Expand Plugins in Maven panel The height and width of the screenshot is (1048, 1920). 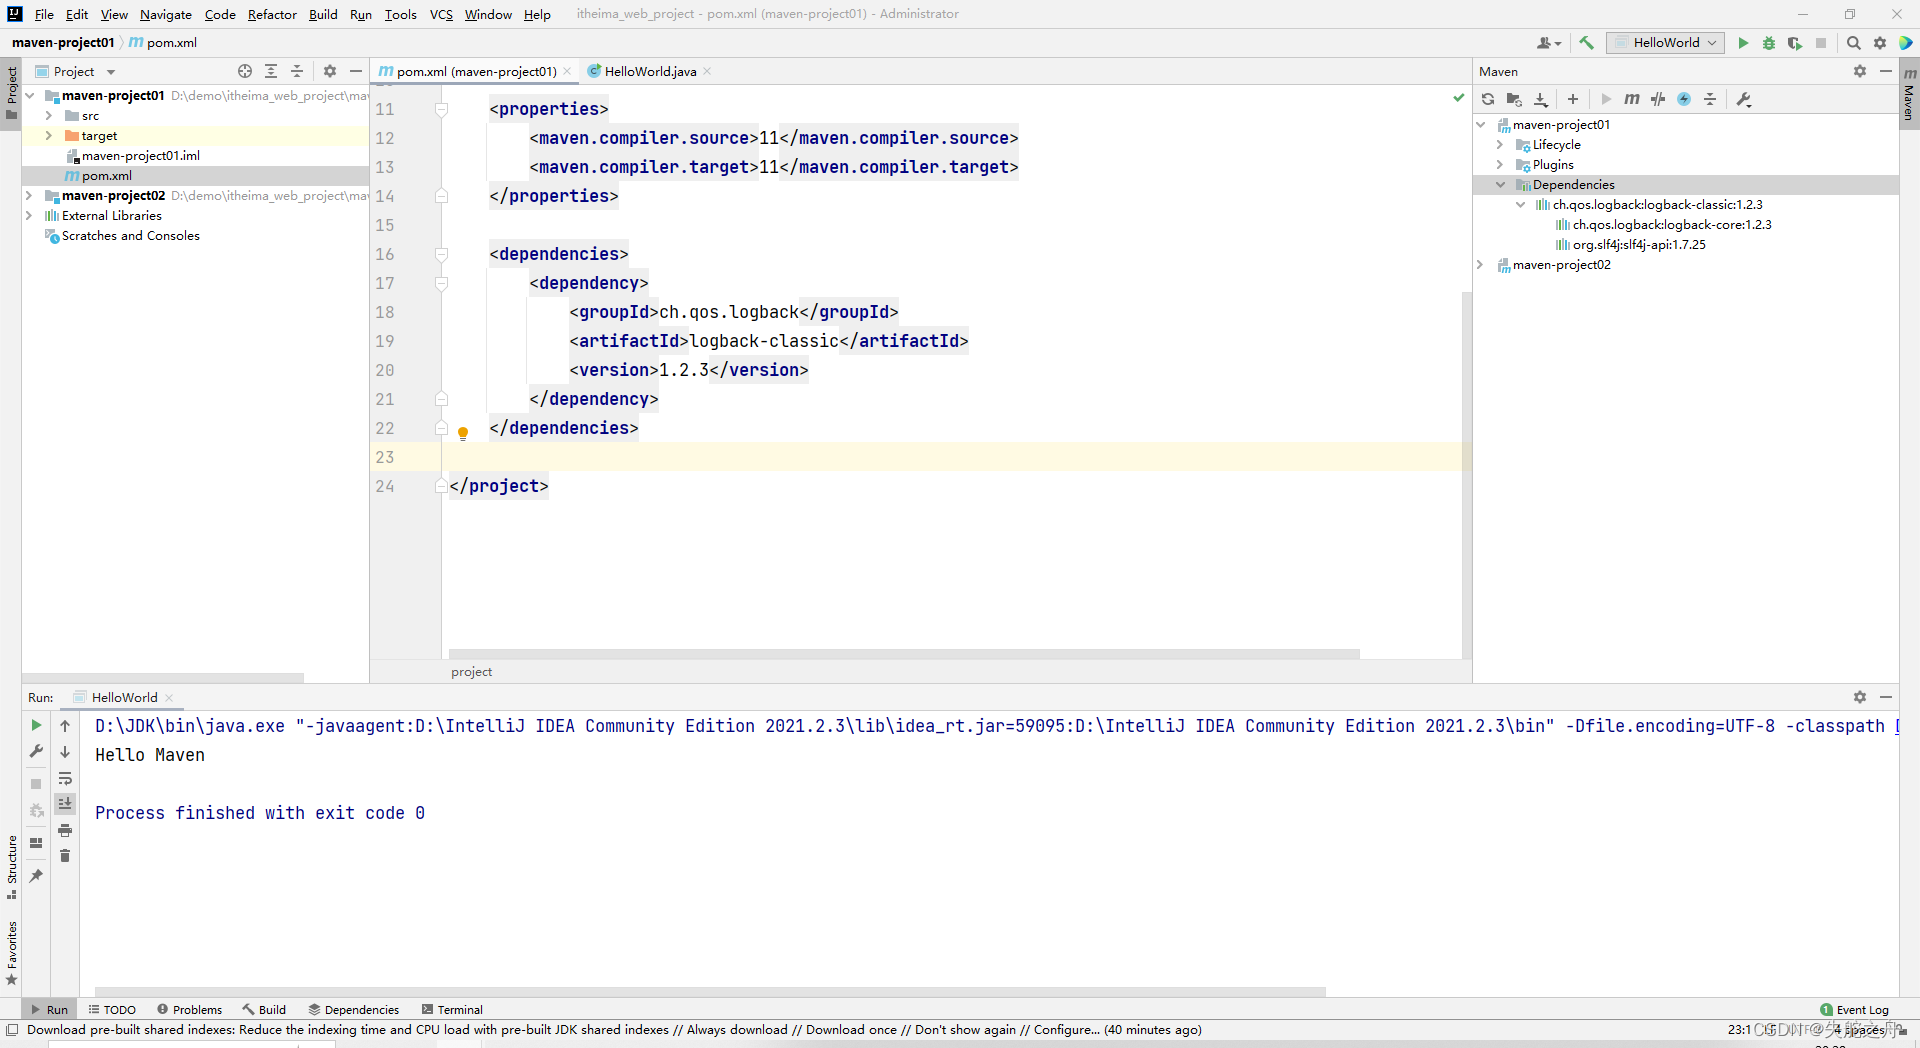1500,165
